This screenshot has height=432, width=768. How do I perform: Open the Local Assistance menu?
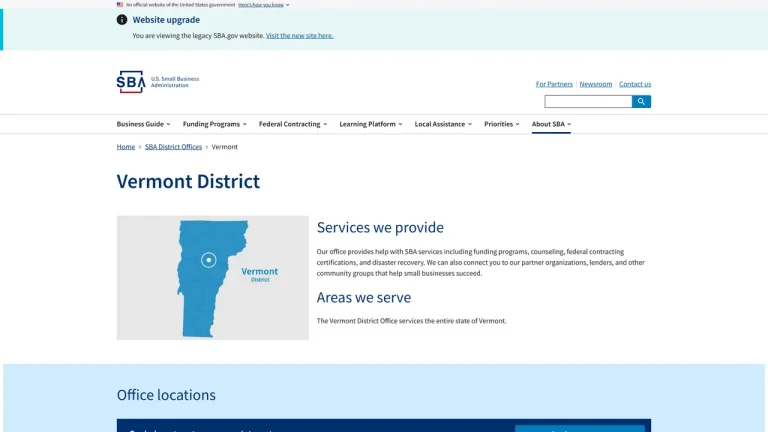pos(443,124)
